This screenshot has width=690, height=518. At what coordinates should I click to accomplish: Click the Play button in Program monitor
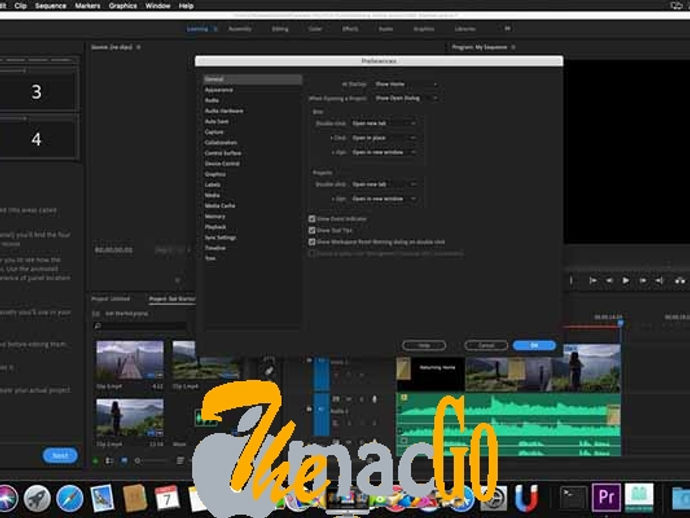point(625,280)
